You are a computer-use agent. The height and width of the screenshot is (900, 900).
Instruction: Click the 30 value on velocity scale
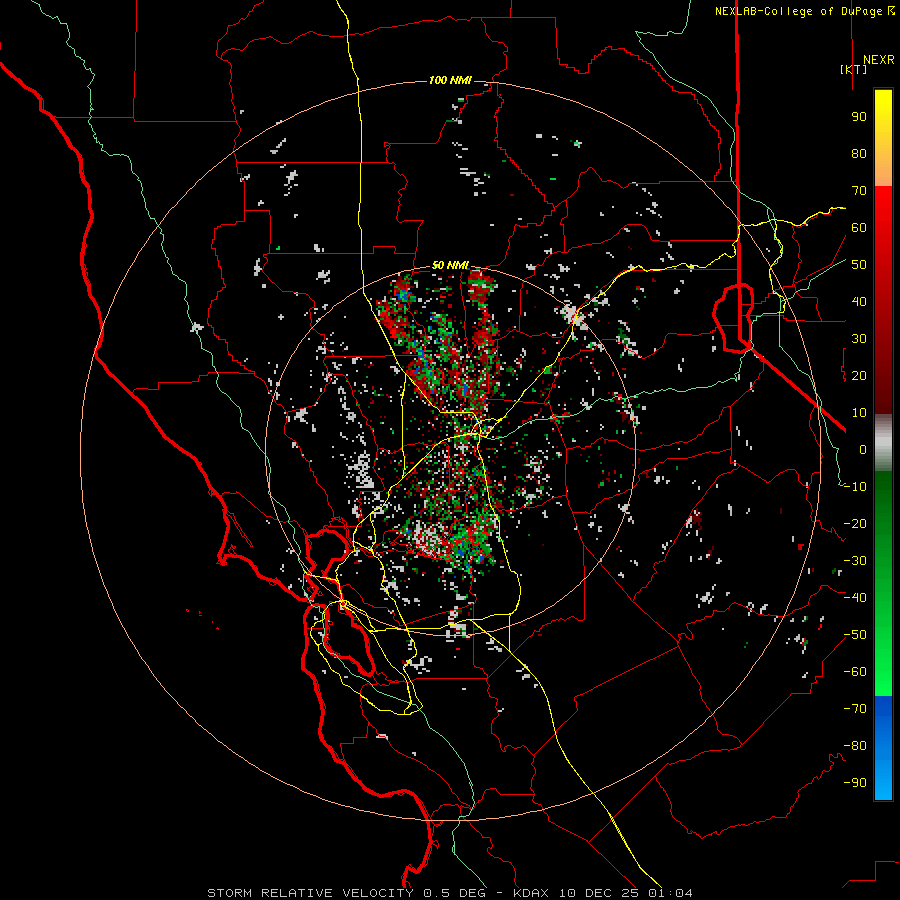[859, 339]
